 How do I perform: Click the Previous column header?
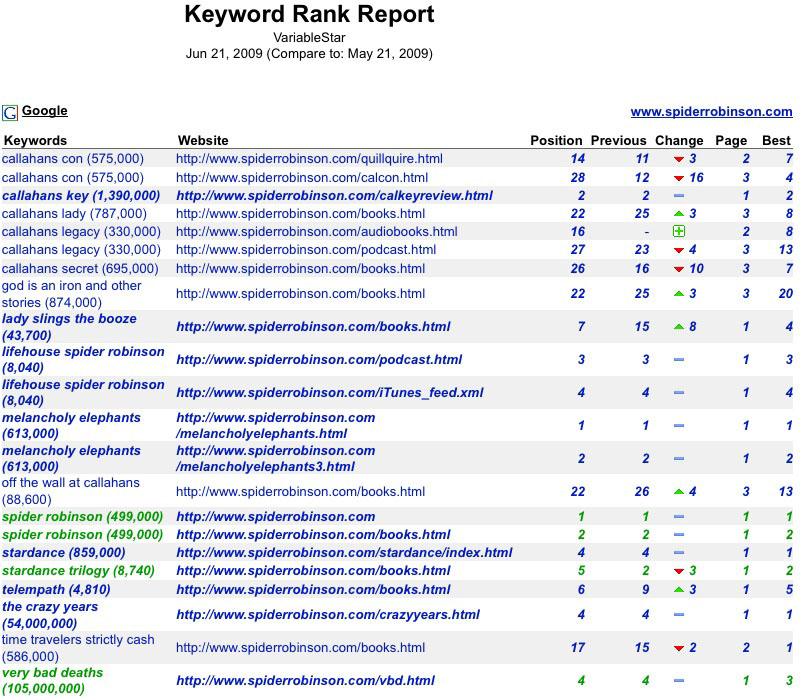(x=618, y=140)
